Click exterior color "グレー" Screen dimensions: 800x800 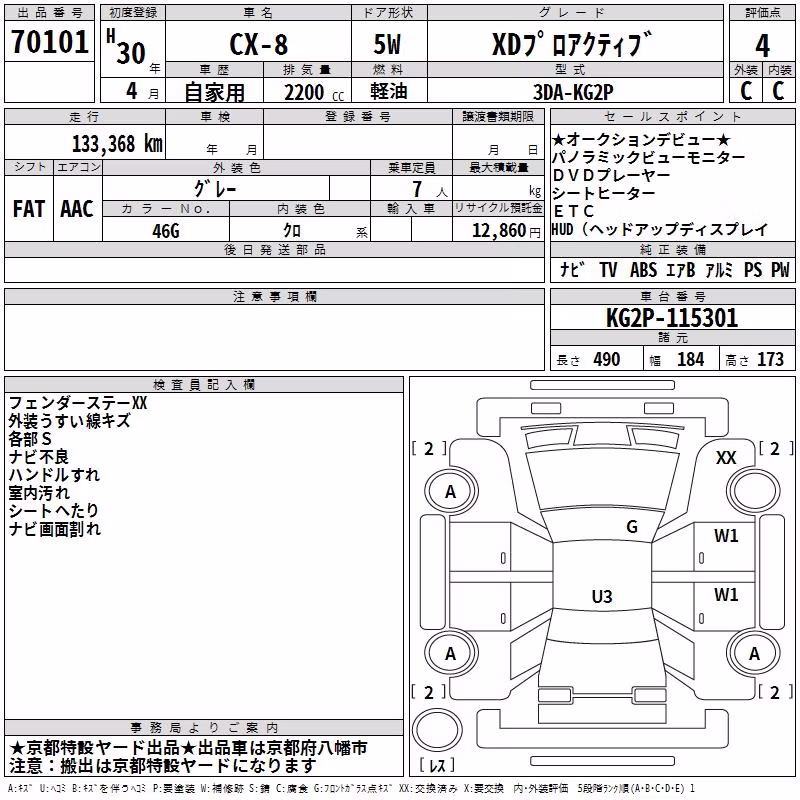[215, 189]
